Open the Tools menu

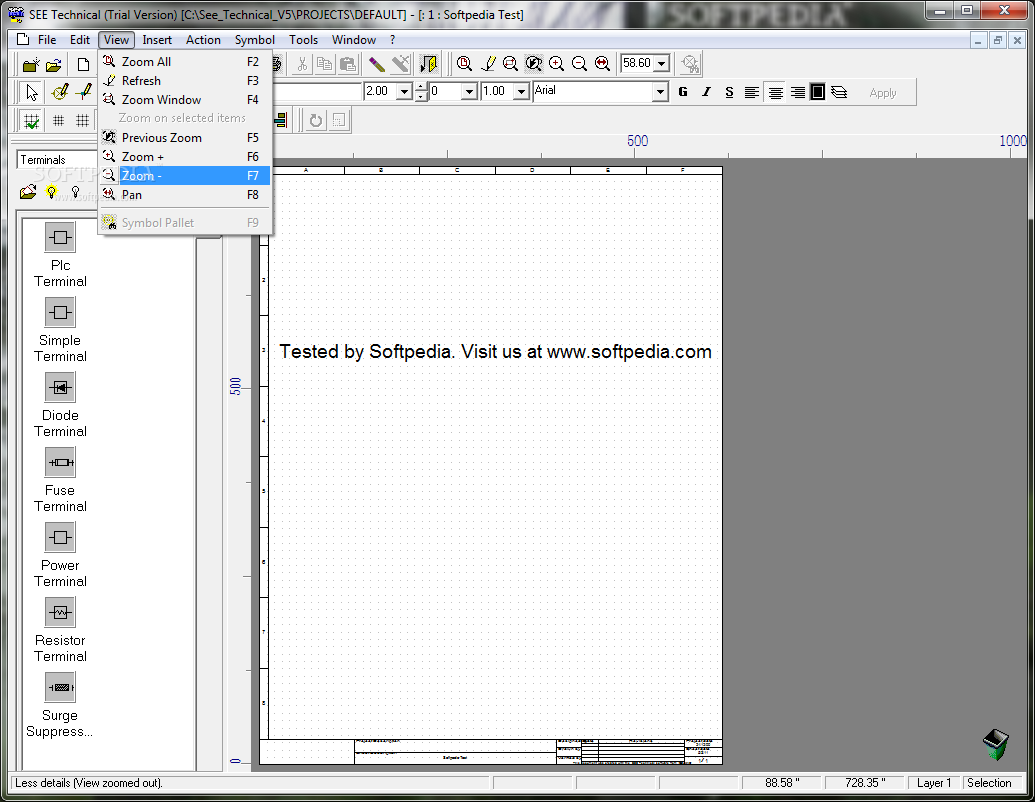pyautogui.click(x=303, y=40)
